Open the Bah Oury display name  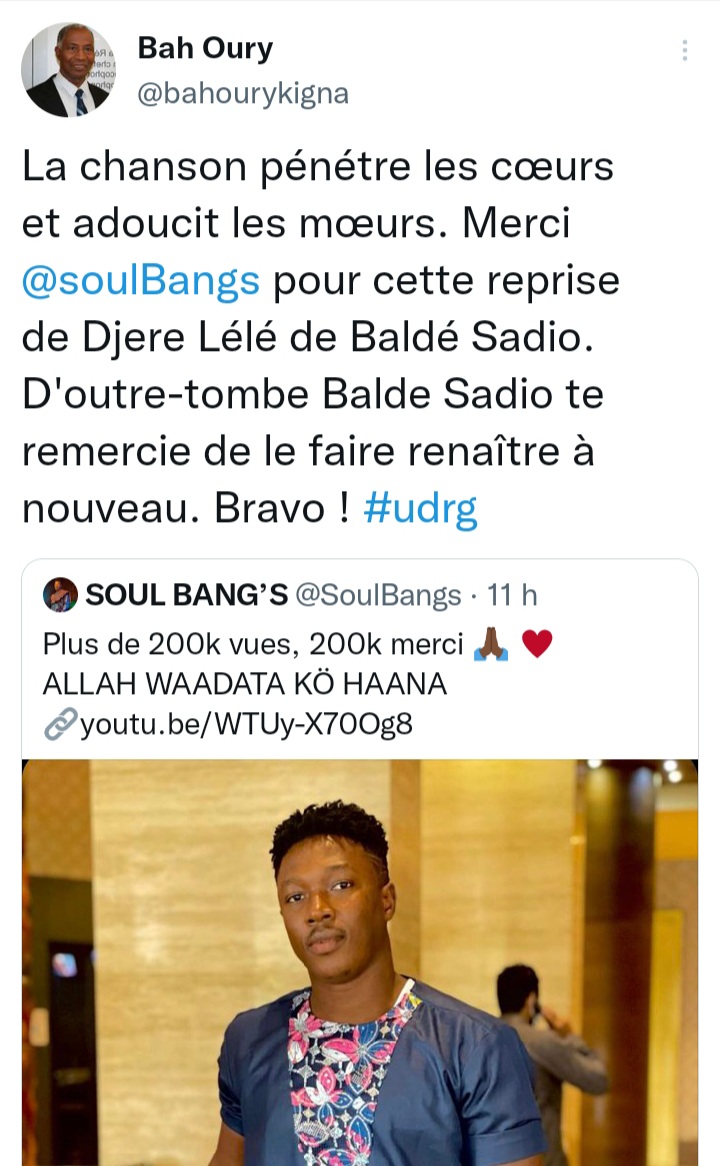(205, 48)
